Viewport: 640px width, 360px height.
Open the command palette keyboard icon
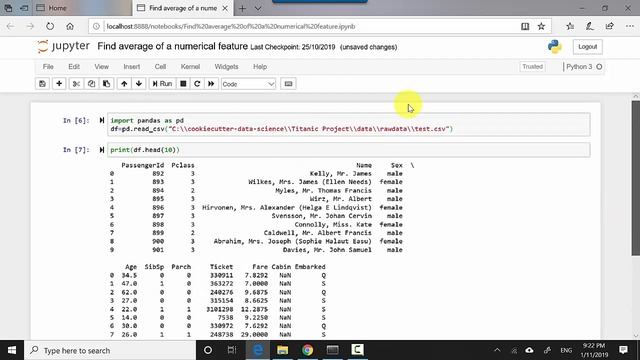pyautogui.click(x=288, y=84)
